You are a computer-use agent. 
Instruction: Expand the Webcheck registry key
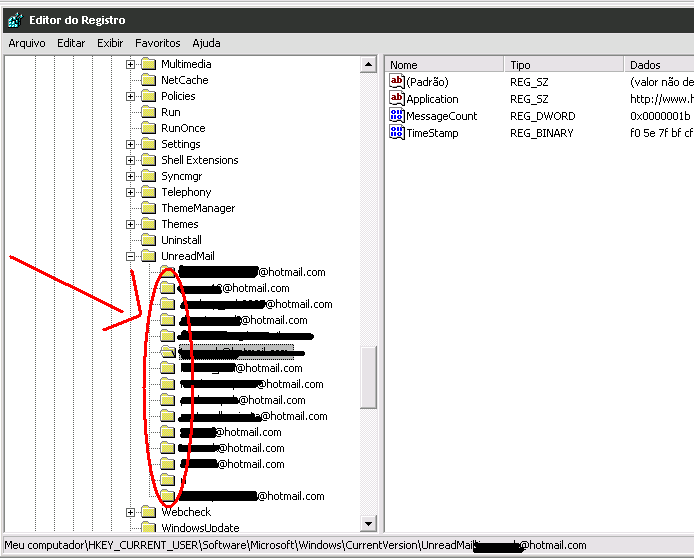tap(131, 512)
